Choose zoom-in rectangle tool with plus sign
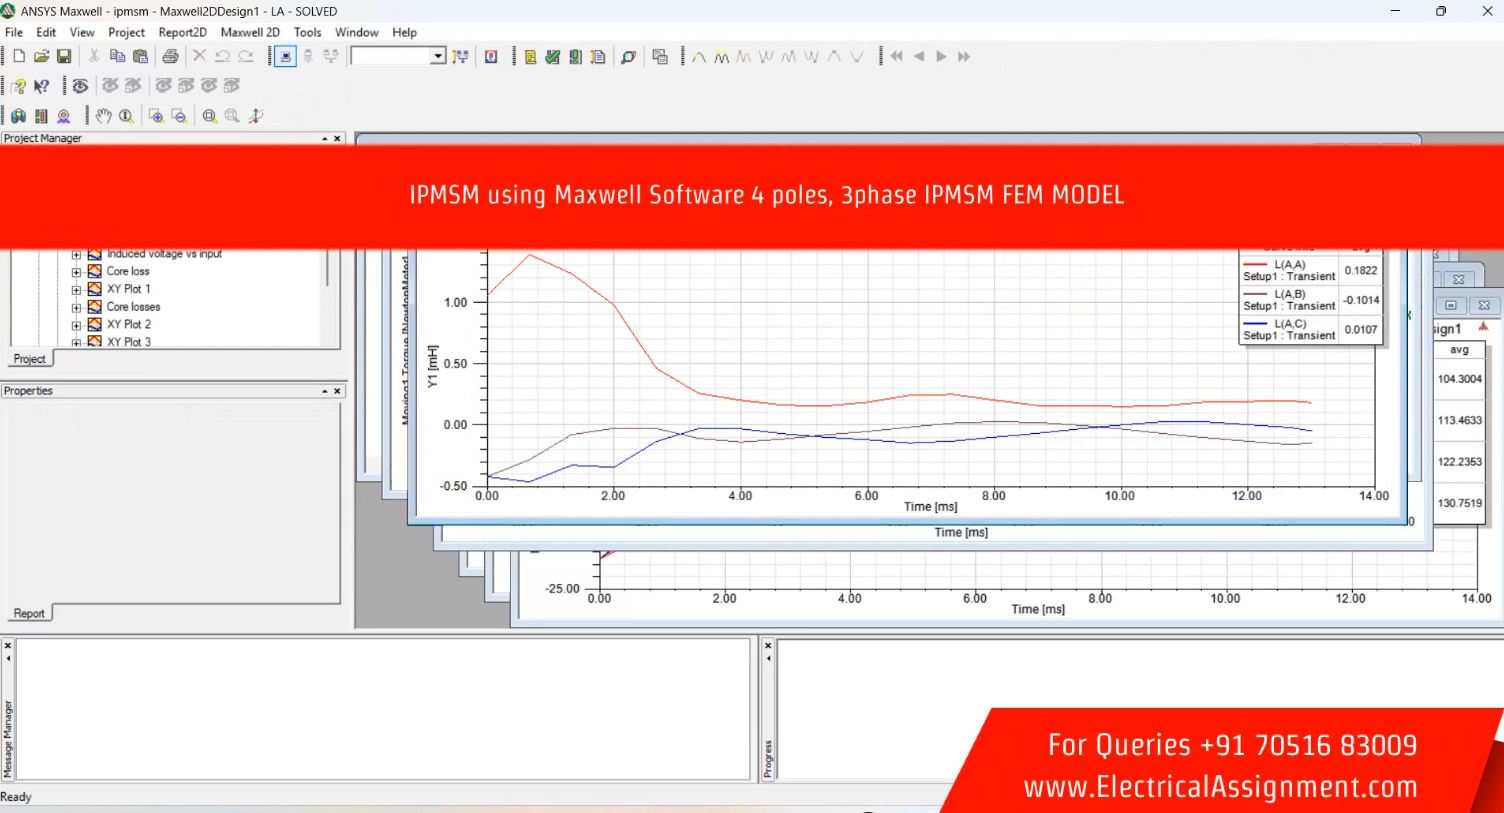This screenshot has height=813, width=1504. coord(156,116)
